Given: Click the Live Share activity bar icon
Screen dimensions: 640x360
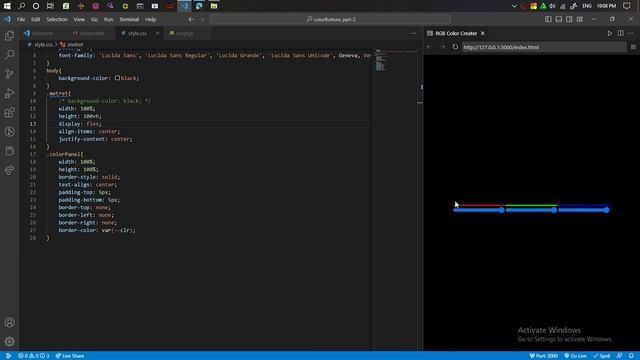Looking at the screenshot, I should pyautogui.click(x=9, y=170).
